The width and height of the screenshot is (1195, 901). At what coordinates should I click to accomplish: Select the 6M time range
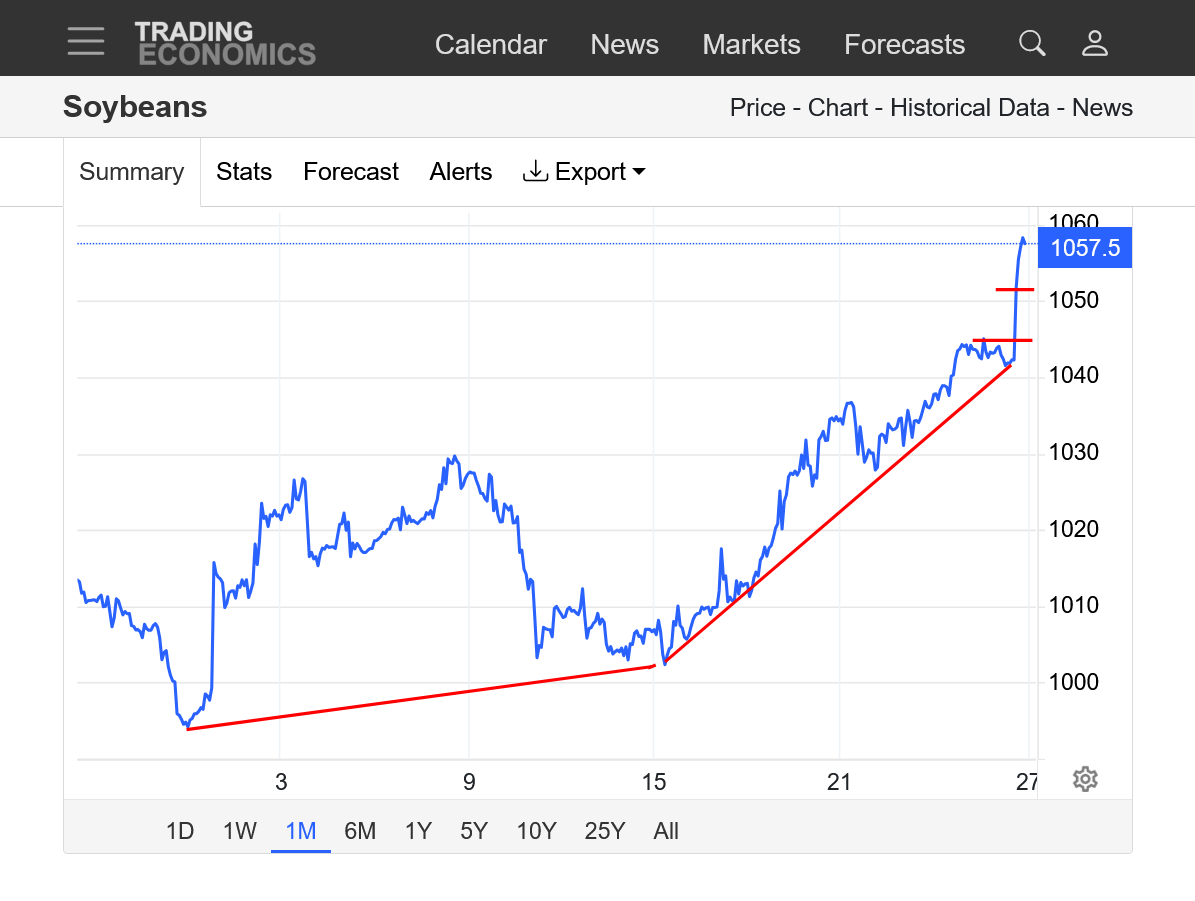tap(360, 831)
